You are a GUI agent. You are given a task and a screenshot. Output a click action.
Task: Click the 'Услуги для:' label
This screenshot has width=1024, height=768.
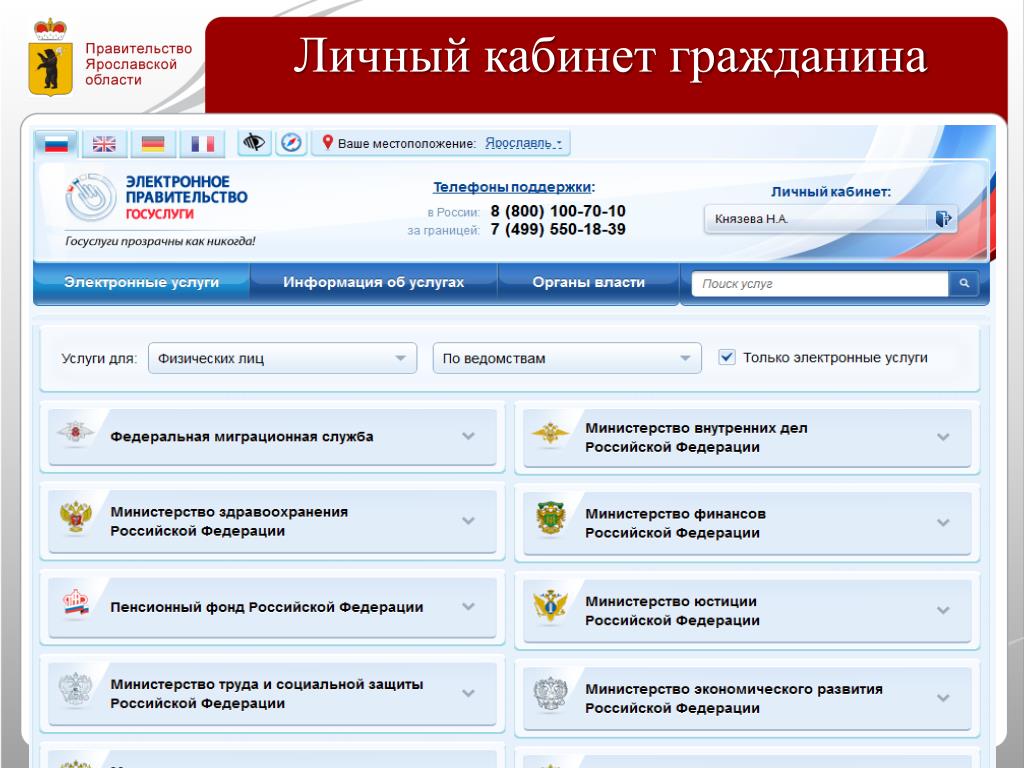(99, 359)
